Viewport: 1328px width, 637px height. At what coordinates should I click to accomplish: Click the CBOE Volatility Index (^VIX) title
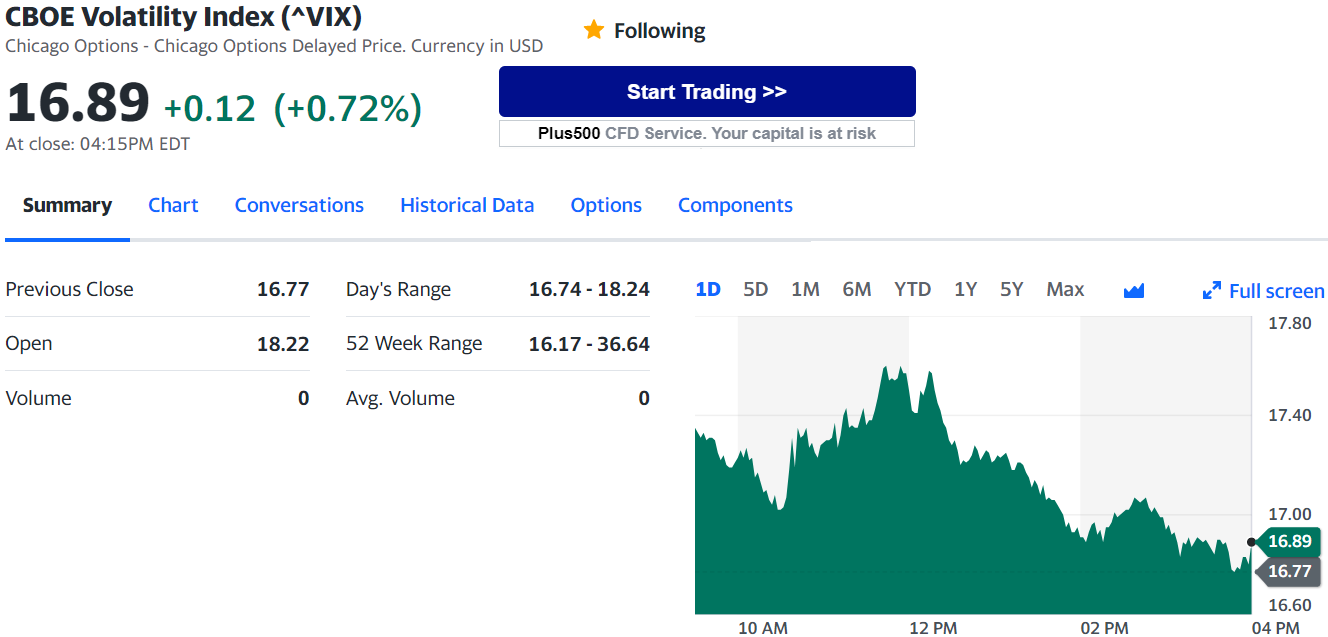[x=184, y=17]
